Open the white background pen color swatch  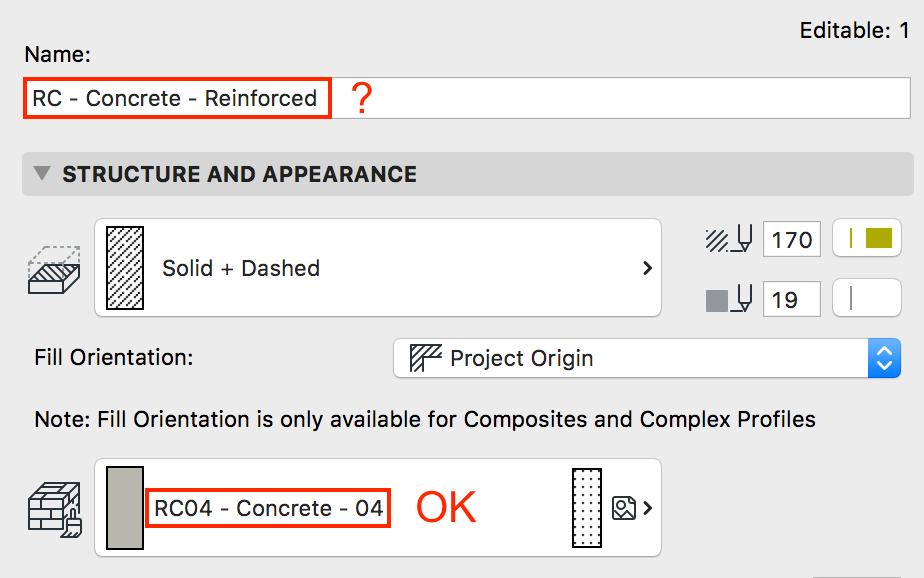867,299
